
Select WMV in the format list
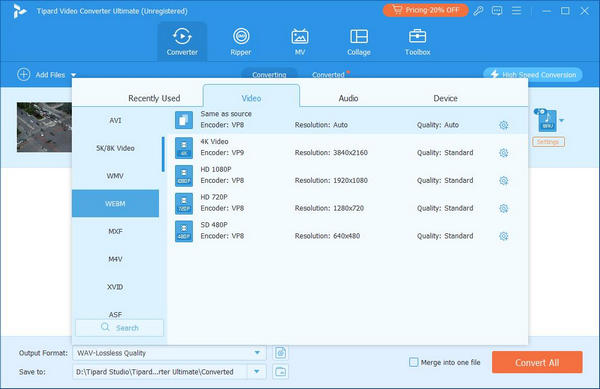115,176
